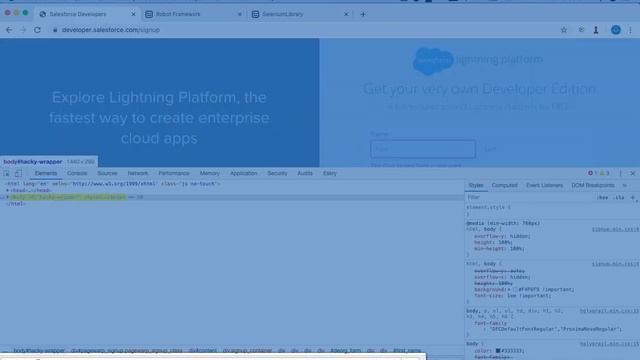Viewport: 640px width, 360px height.
Task: Open the Elements tab
Action: [46, 173]
